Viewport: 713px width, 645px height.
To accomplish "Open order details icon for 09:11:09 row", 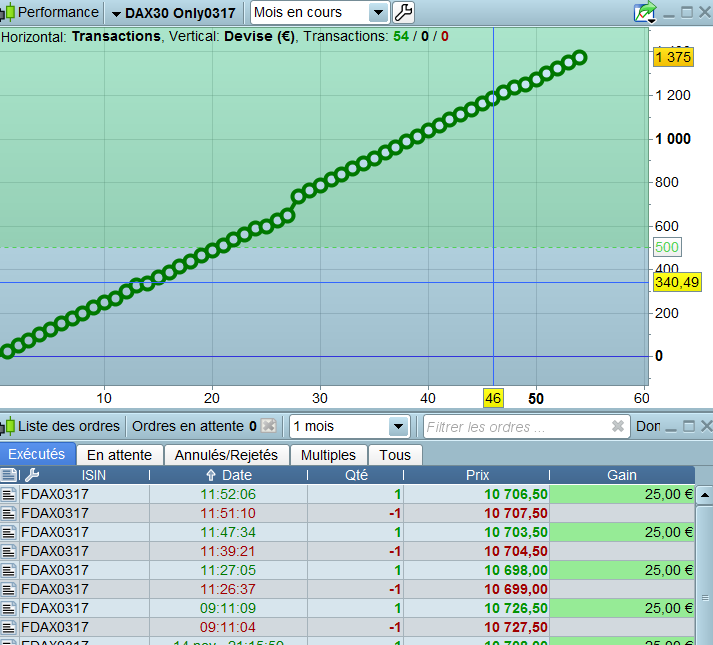I will coord(9,608).
